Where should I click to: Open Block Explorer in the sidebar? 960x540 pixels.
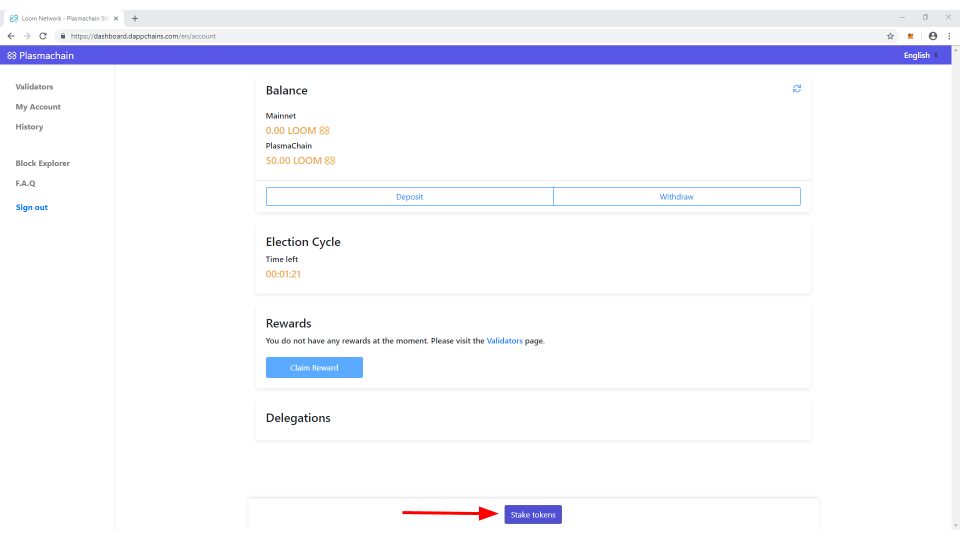[x=43, y=163]
